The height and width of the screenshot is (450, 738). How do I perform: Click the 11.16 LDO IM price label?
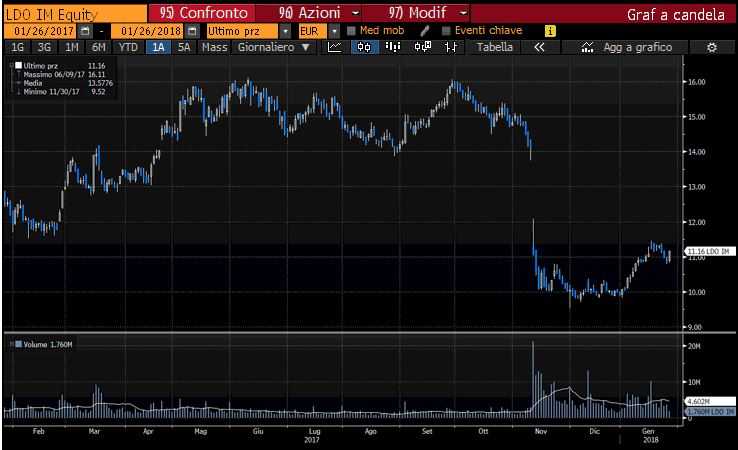709,252
